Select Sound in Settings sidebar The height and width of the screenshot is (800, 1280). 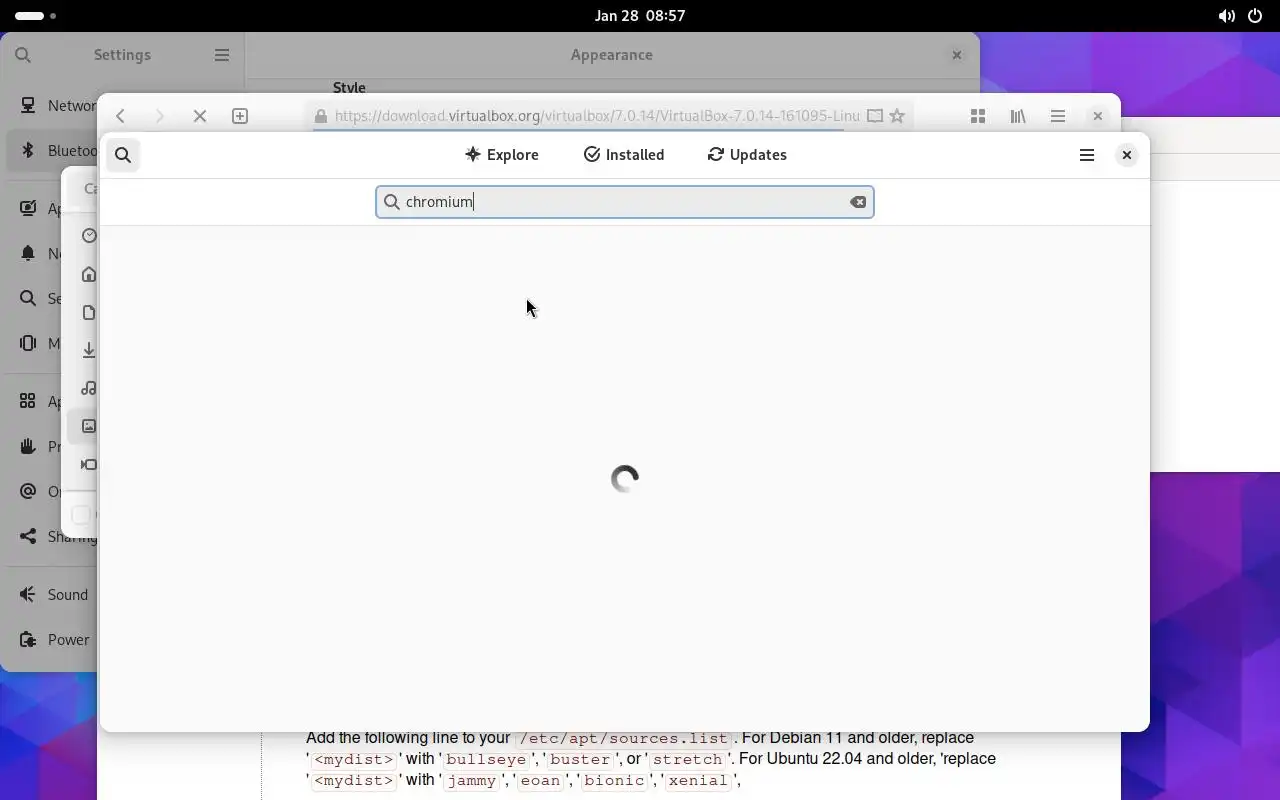pyautogui.click(x=52, y=595)
